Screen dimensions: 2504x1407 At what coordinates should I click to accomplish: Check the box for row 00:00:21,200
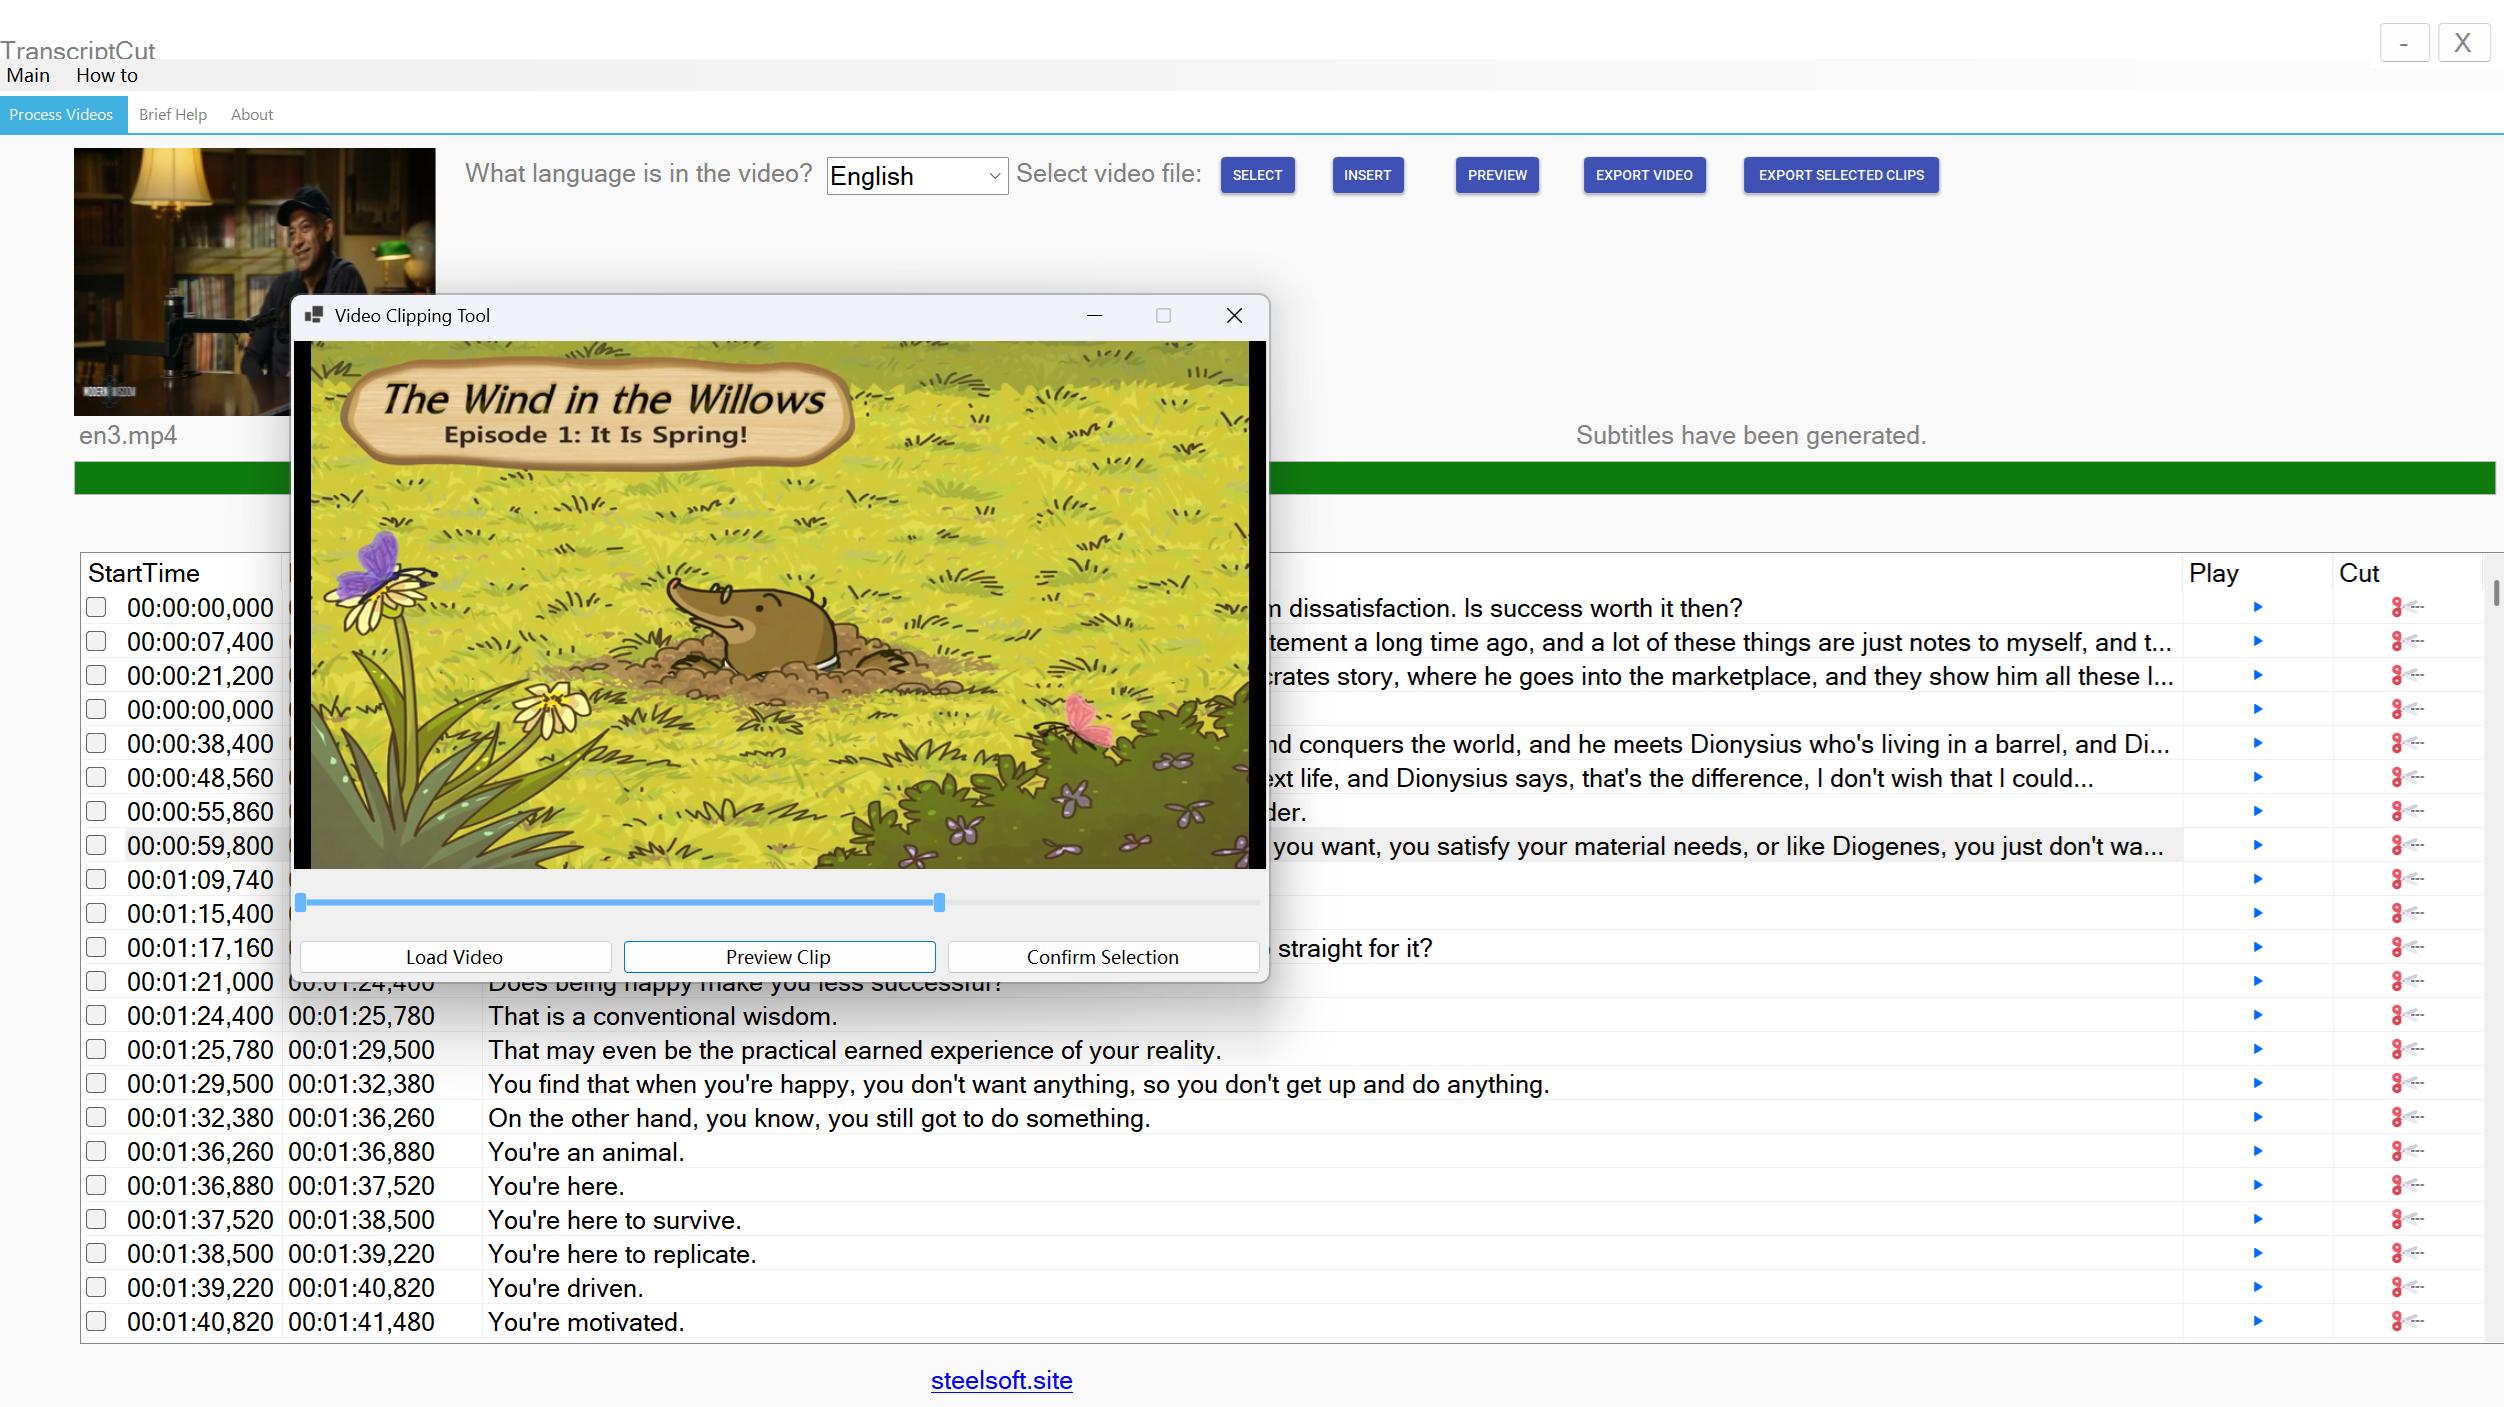[96, 675]
